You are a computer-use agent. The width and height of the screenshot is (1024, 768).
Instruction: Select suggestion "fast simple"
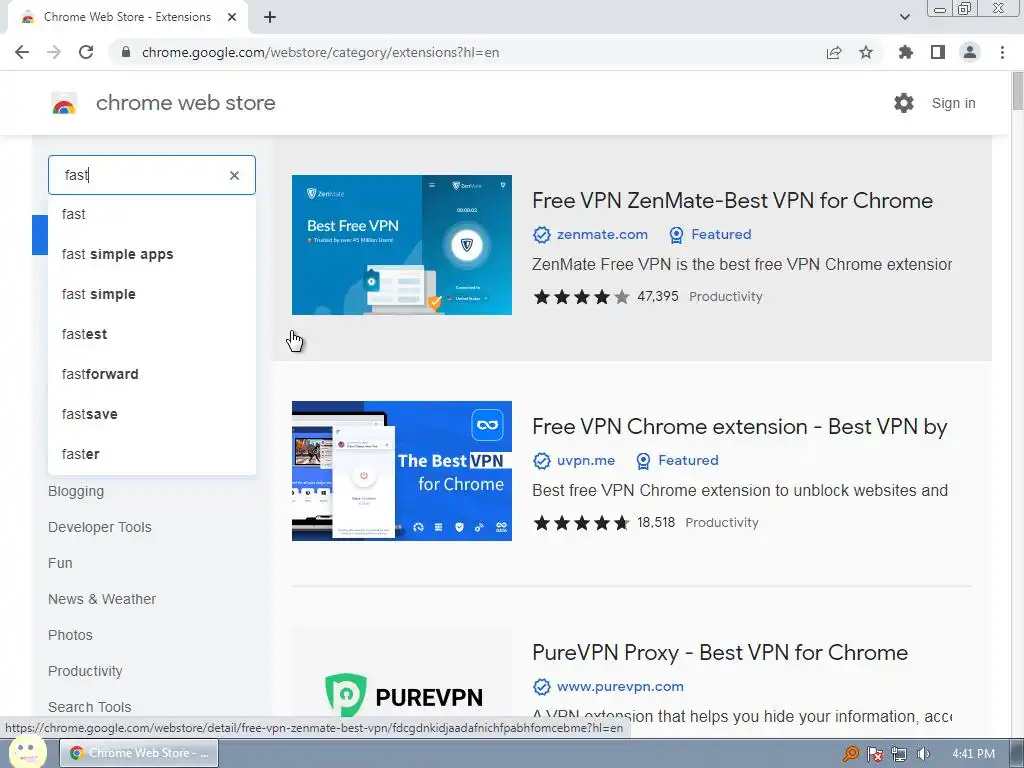click(x=152, y=294)
